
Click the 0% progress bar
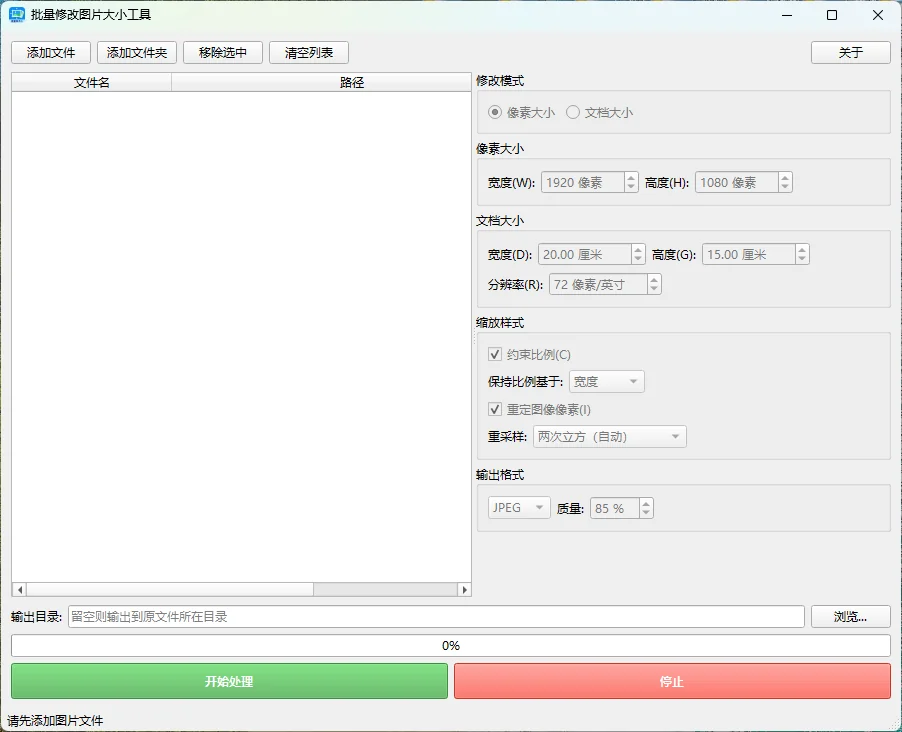point(451,646)
